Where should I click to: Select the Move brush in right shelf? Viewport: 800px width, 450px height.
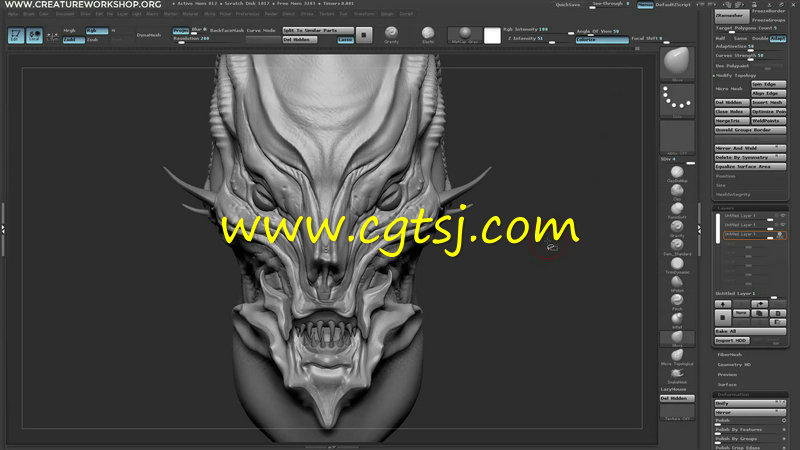[677, 338]
